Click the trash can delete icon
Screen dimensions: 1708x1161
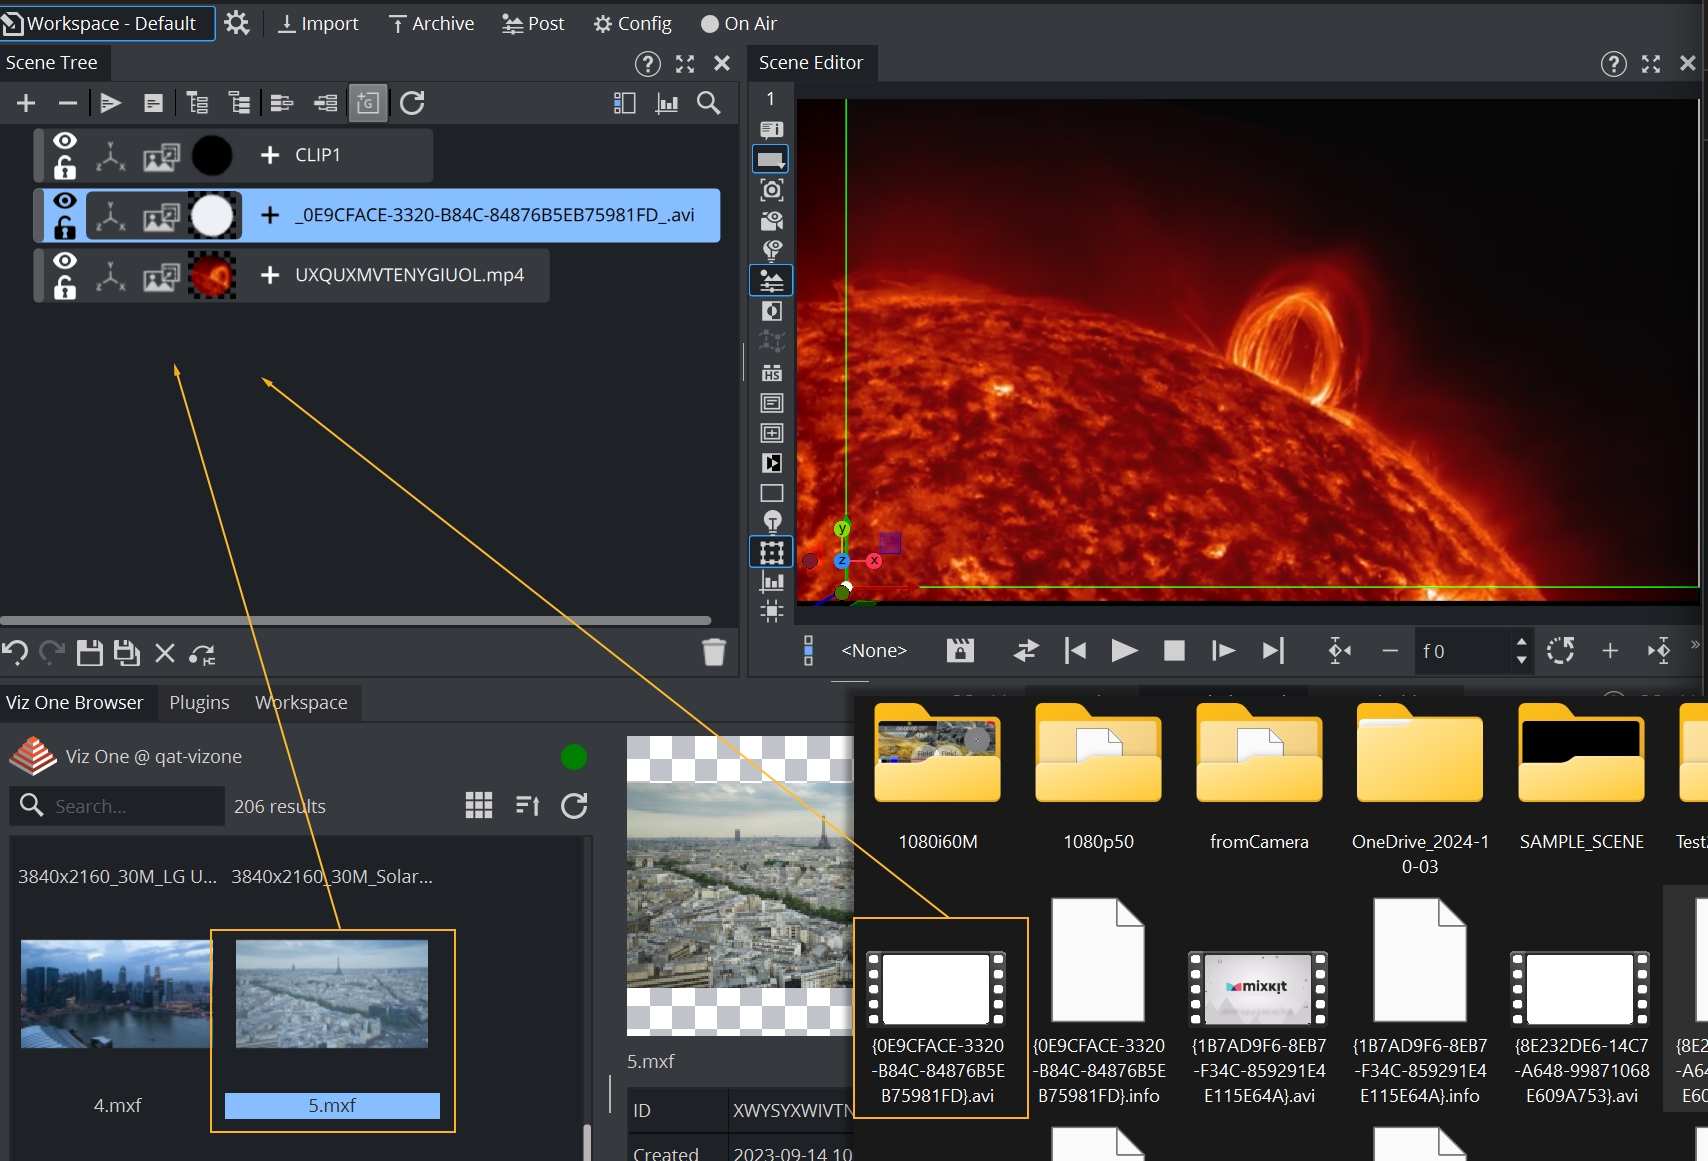click(713, 652)
